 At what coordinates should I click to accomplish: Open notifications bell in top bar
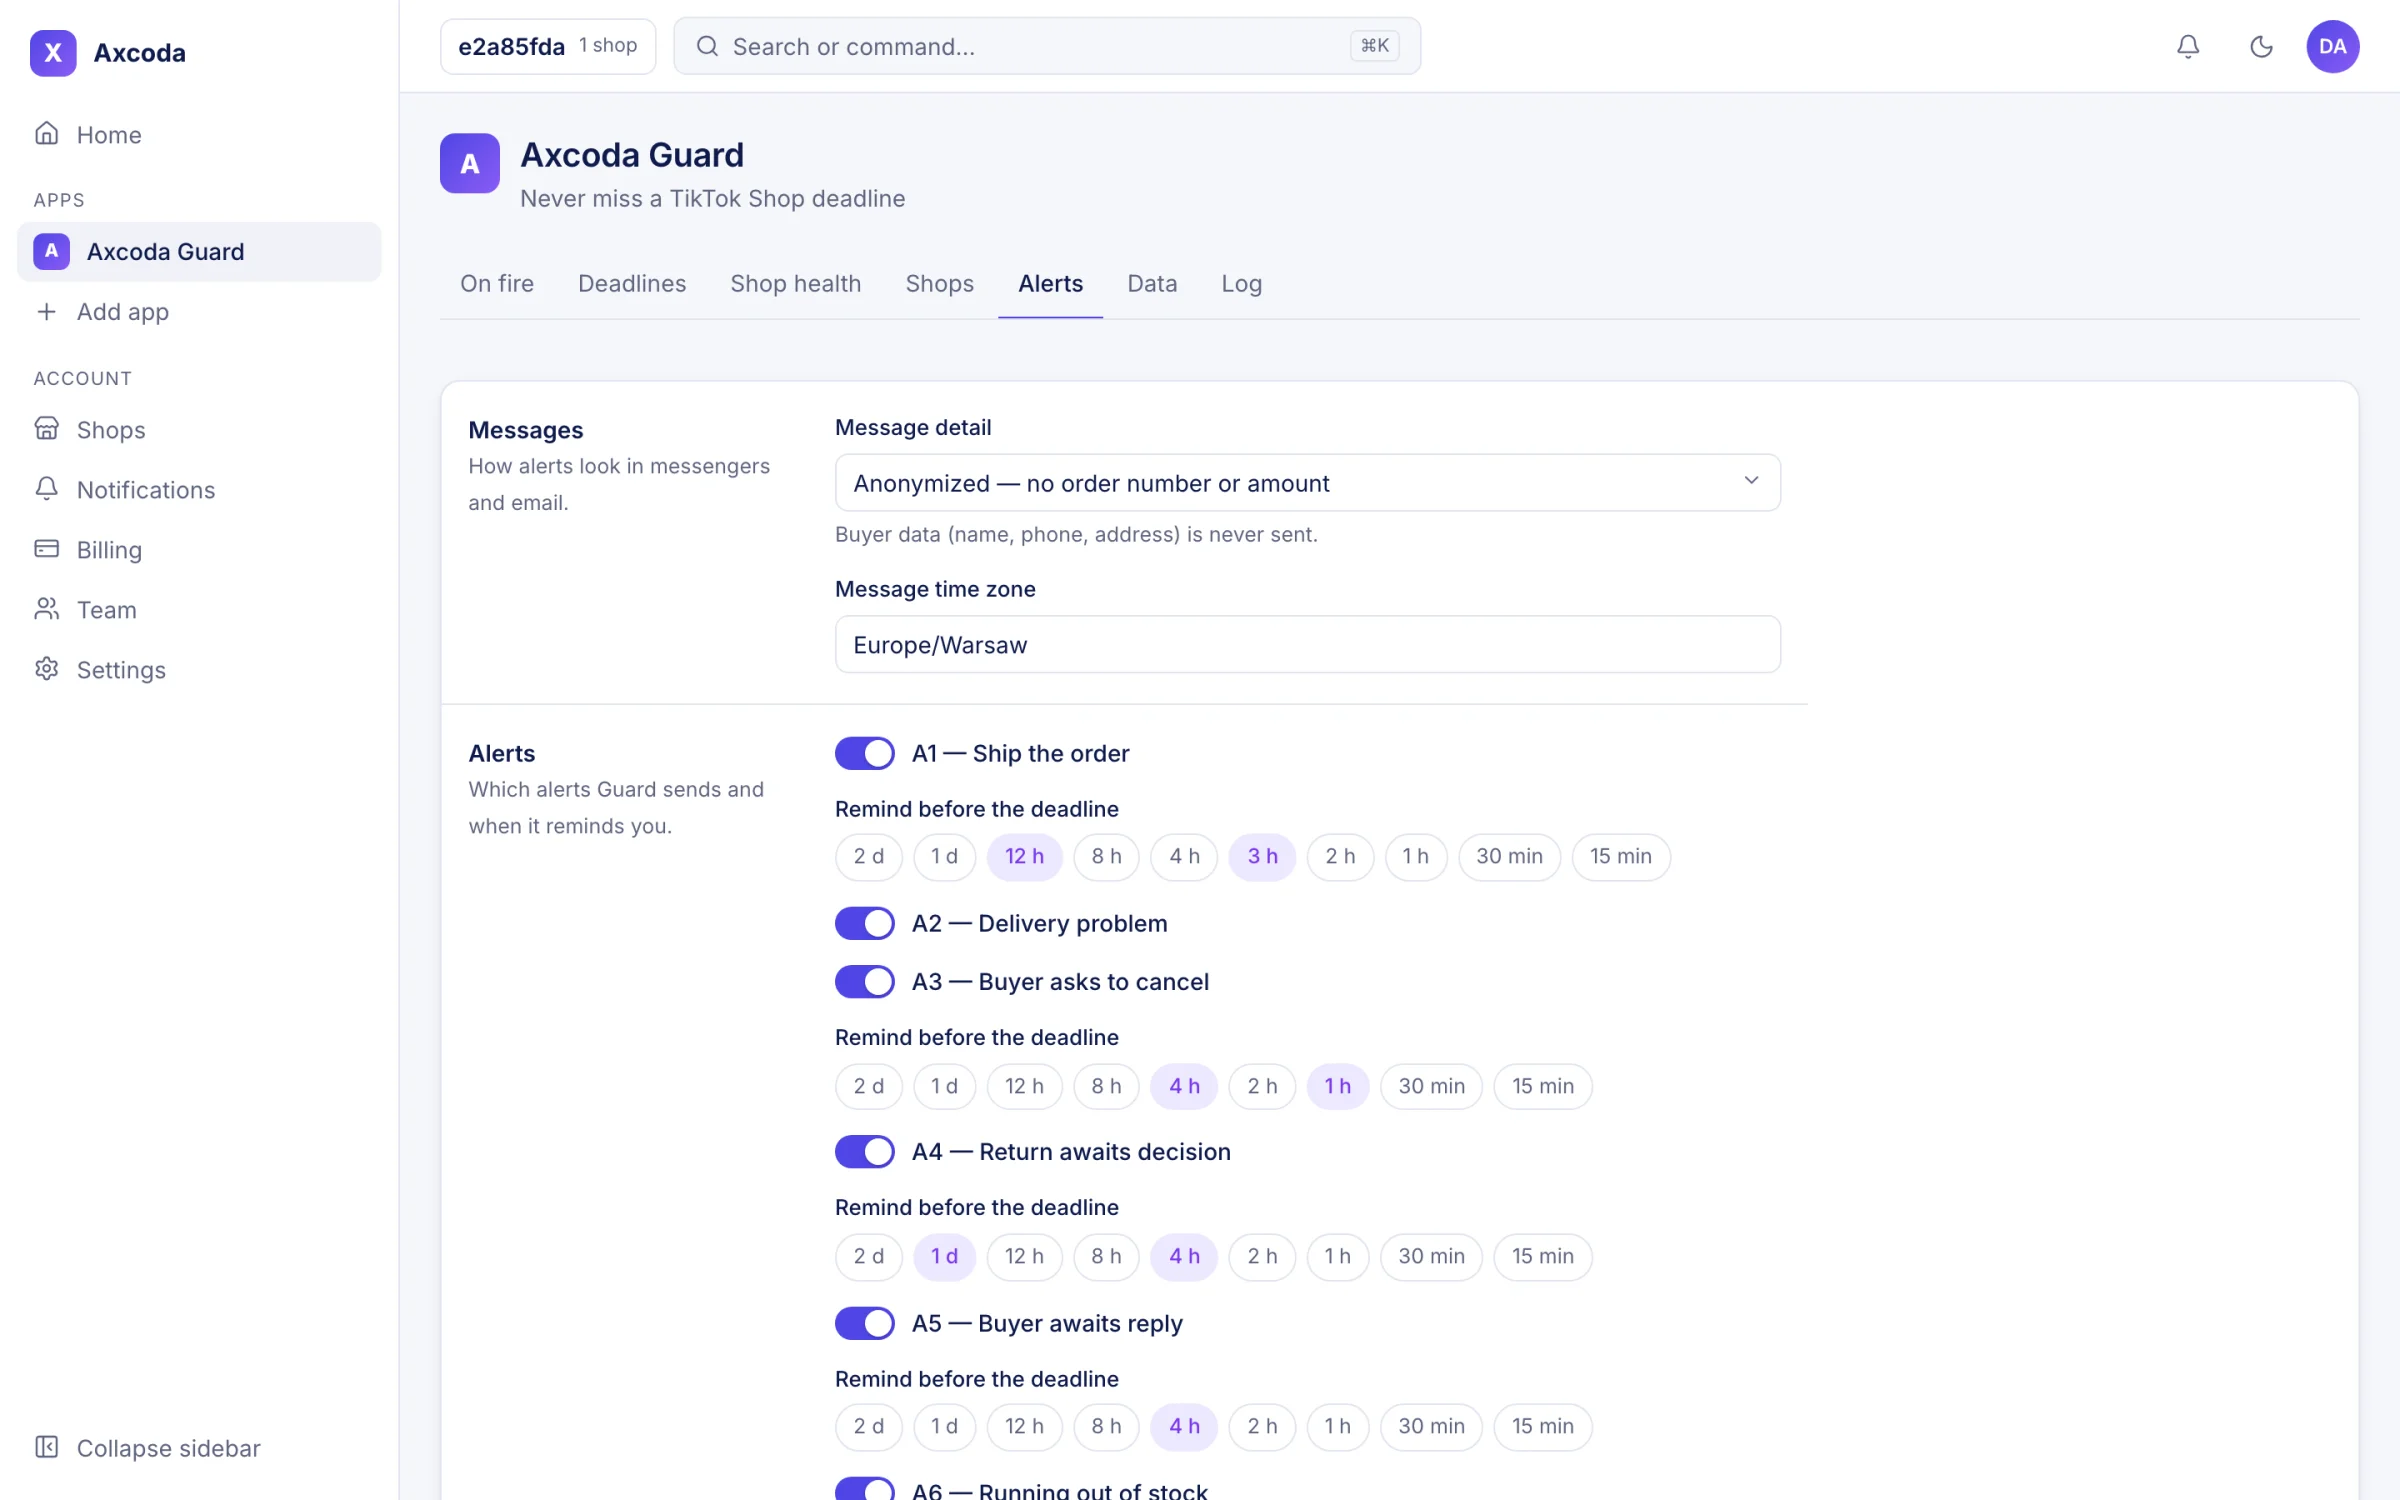click(x=2188, y=46)
